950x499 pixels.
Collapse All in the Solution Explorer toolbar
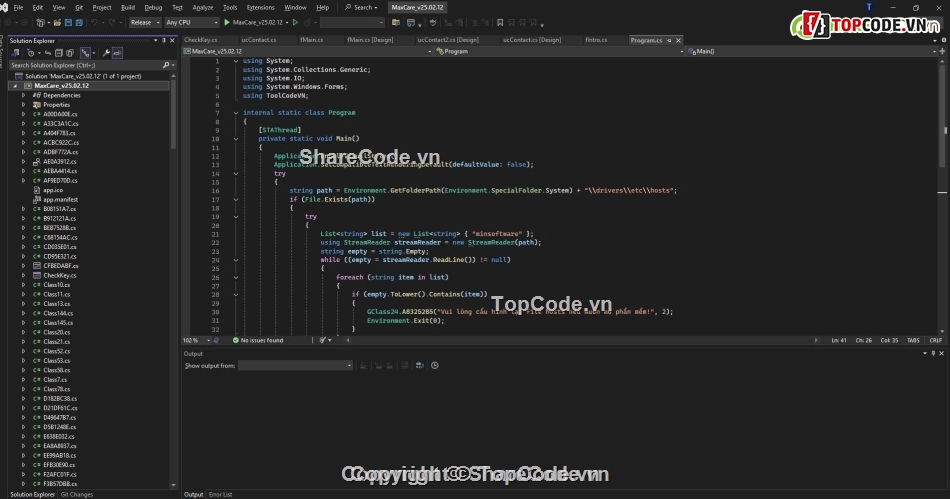[x=59, y=53]
